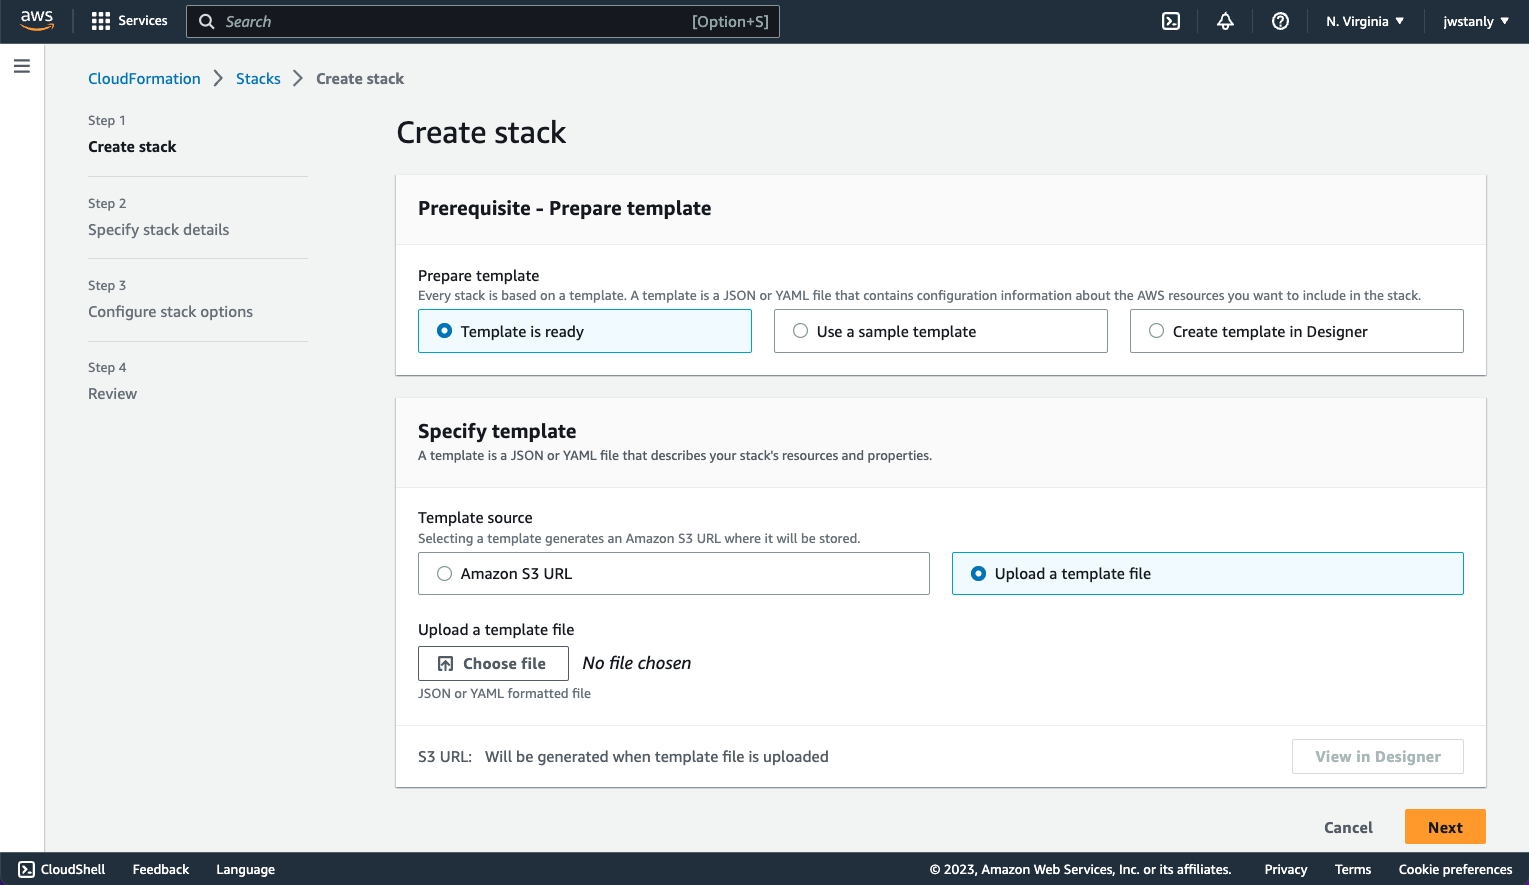The image size is (1529, 885).
Task: Open the N. Virginia region dropdown
Action: [1365, 21]
